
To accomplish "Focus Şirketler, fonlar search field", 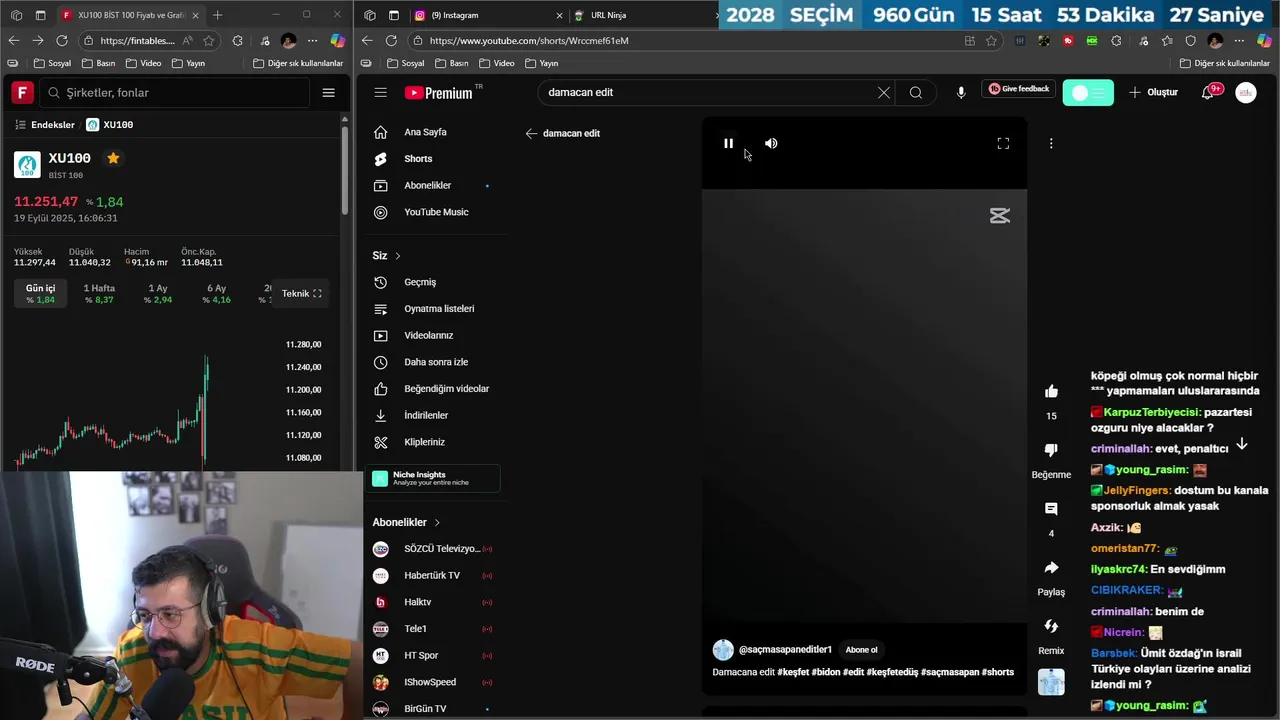I will pos(175,93).
